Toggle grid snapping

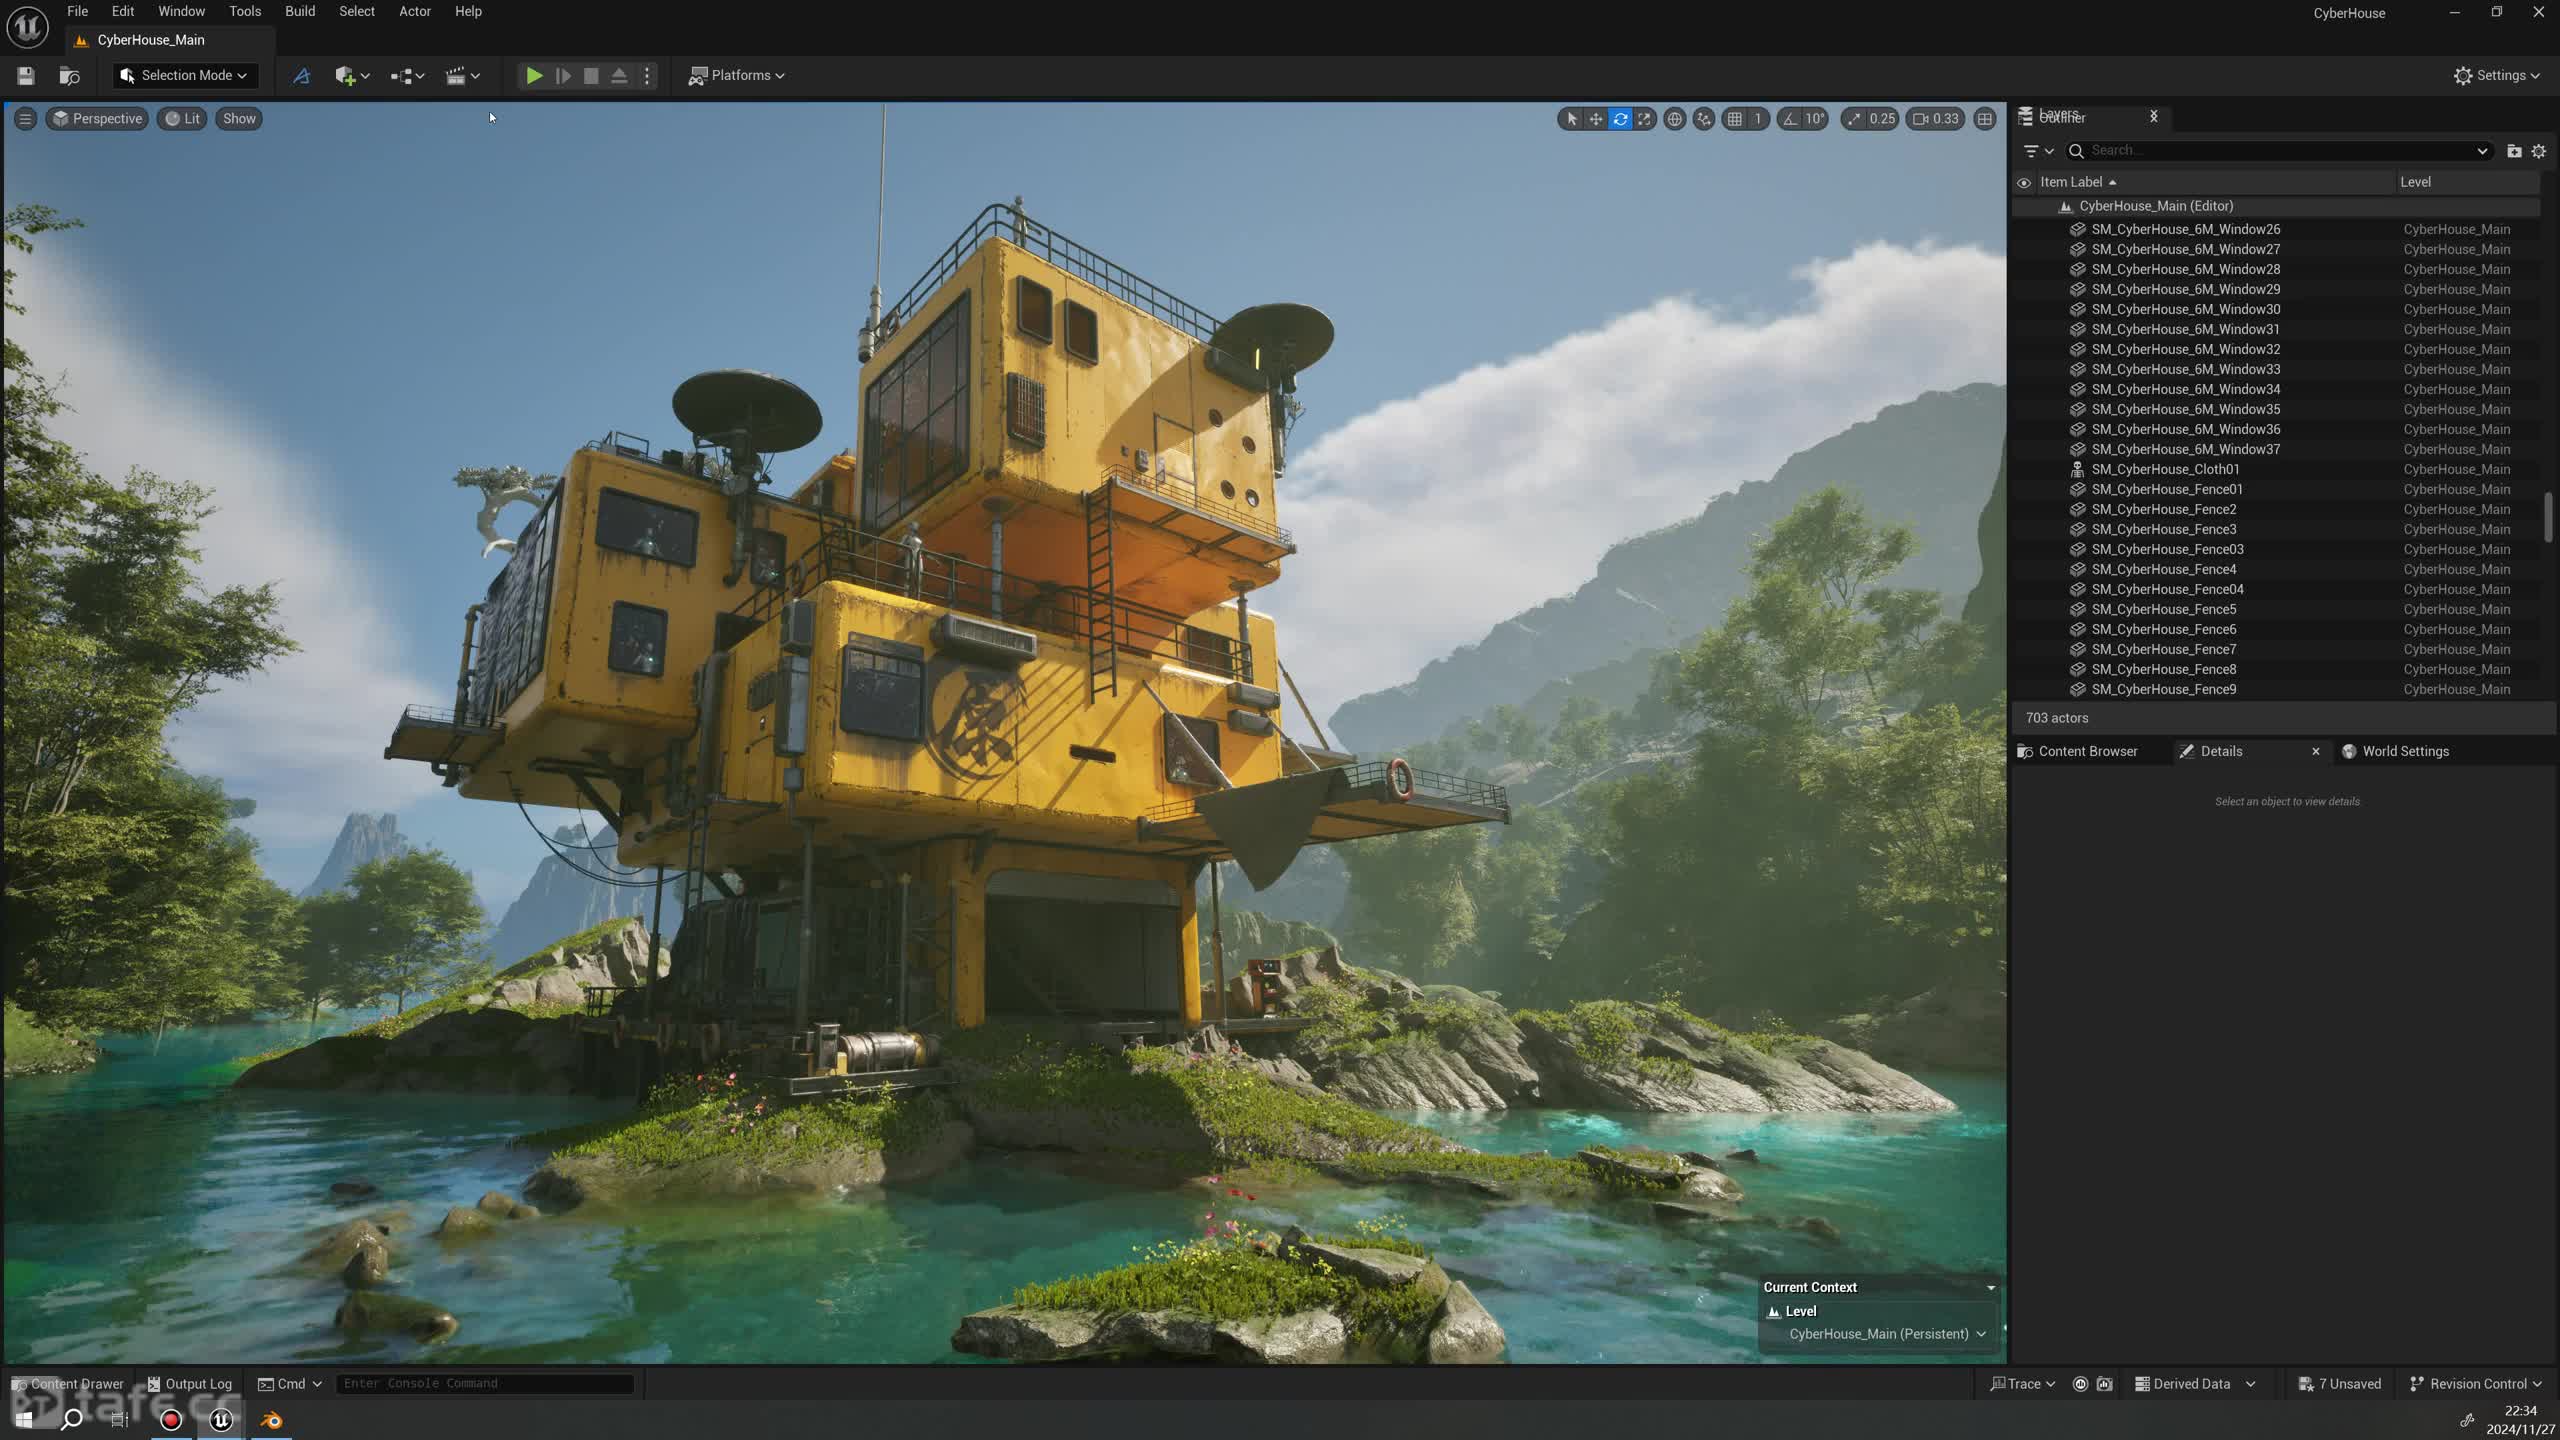click(x=1735, y=119)
